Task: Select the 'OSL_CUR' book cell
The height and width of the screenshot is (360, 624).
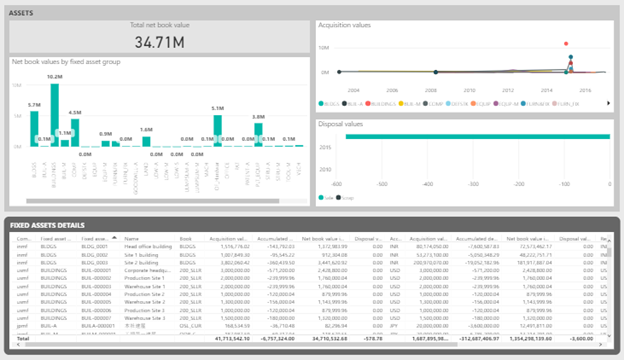Action: [x=190, y=326]
